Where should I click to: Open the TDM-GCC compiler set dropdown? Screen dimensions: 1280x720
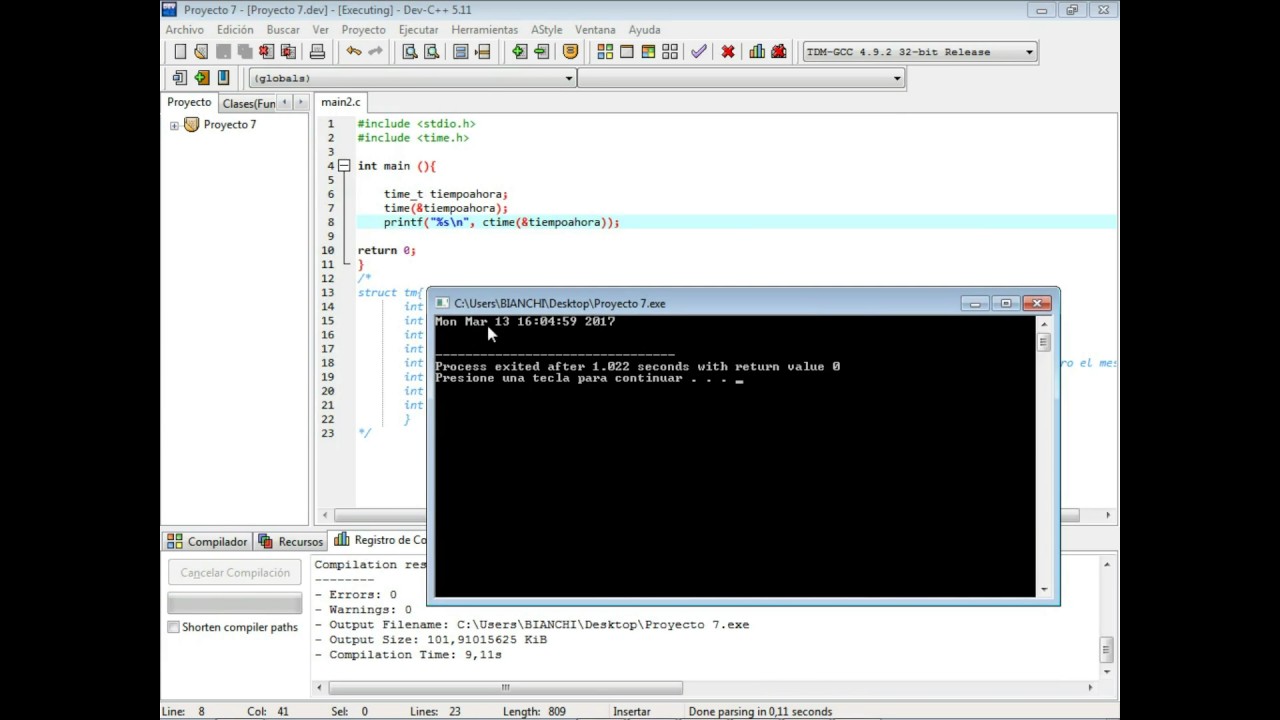click(920, 52)
